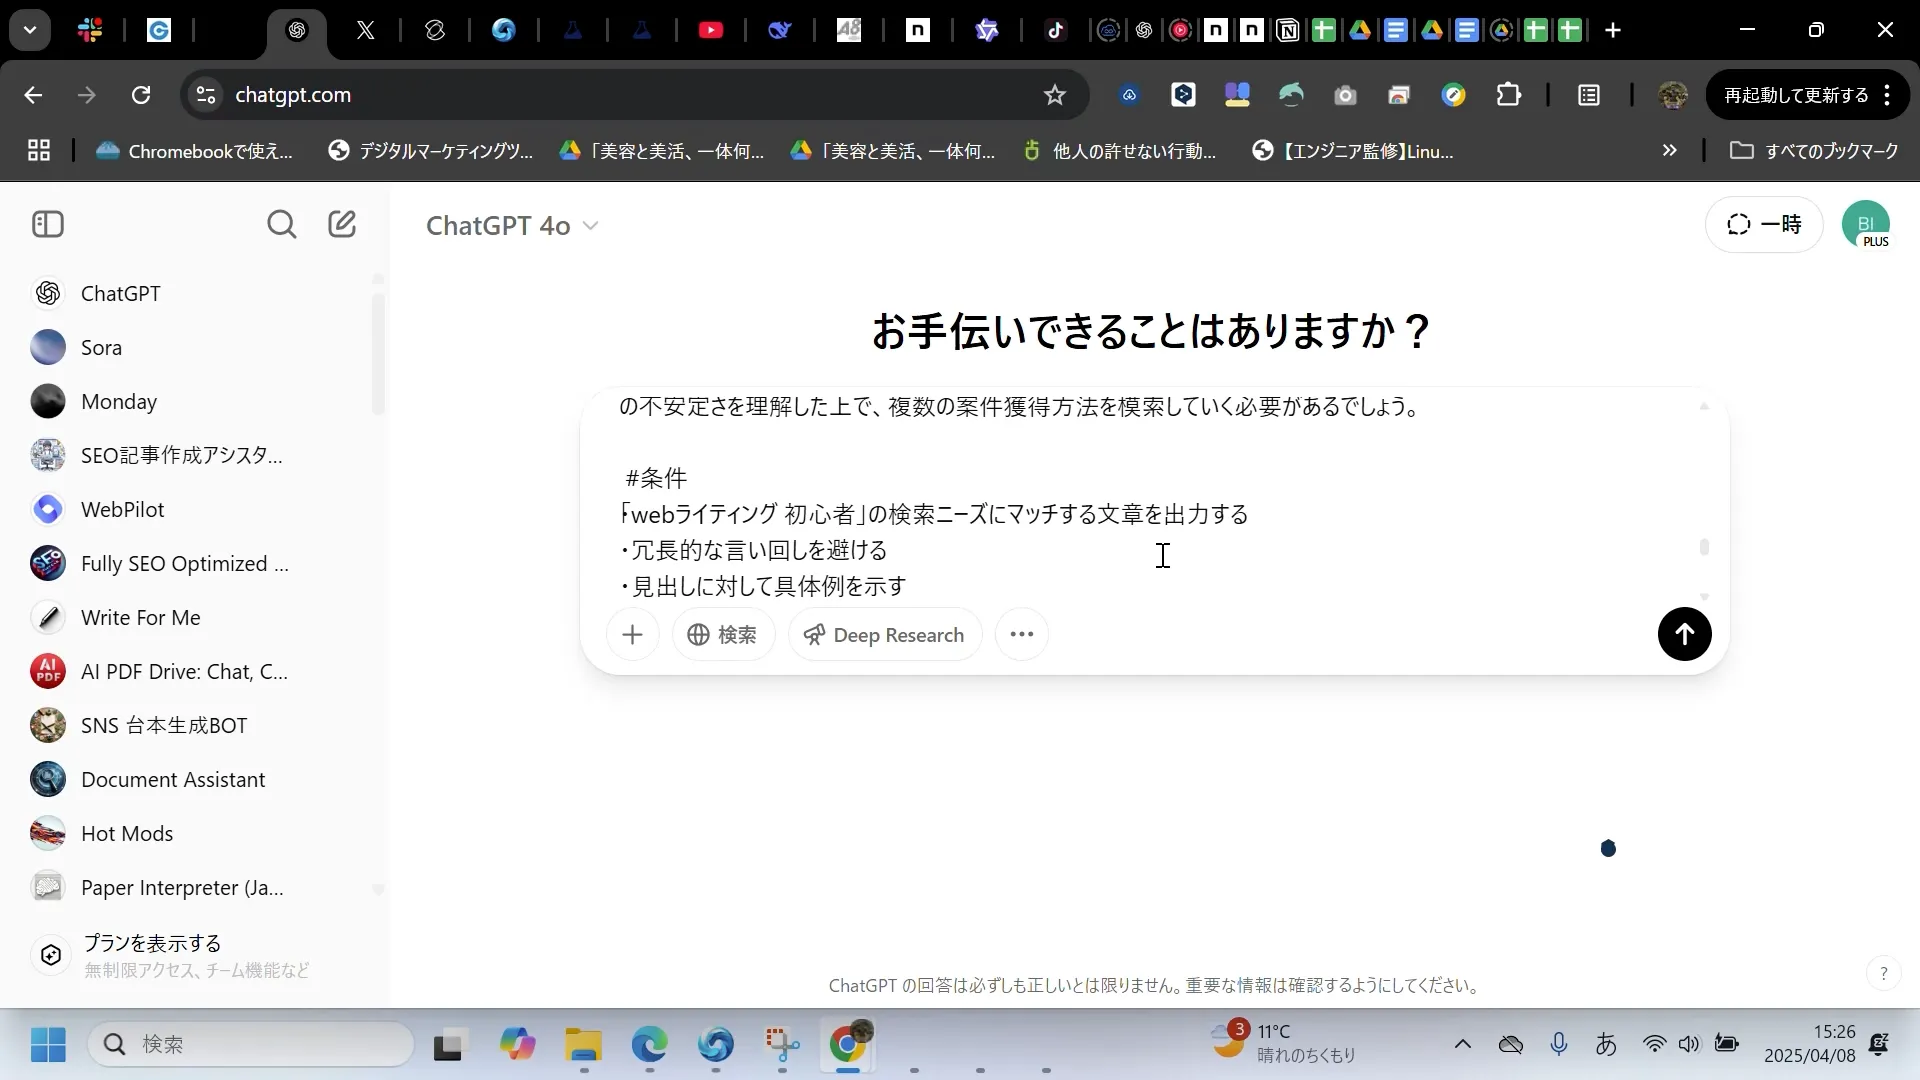Bookmark the page with the star icon
1920x1080 pixels.
coord(1055,95)
